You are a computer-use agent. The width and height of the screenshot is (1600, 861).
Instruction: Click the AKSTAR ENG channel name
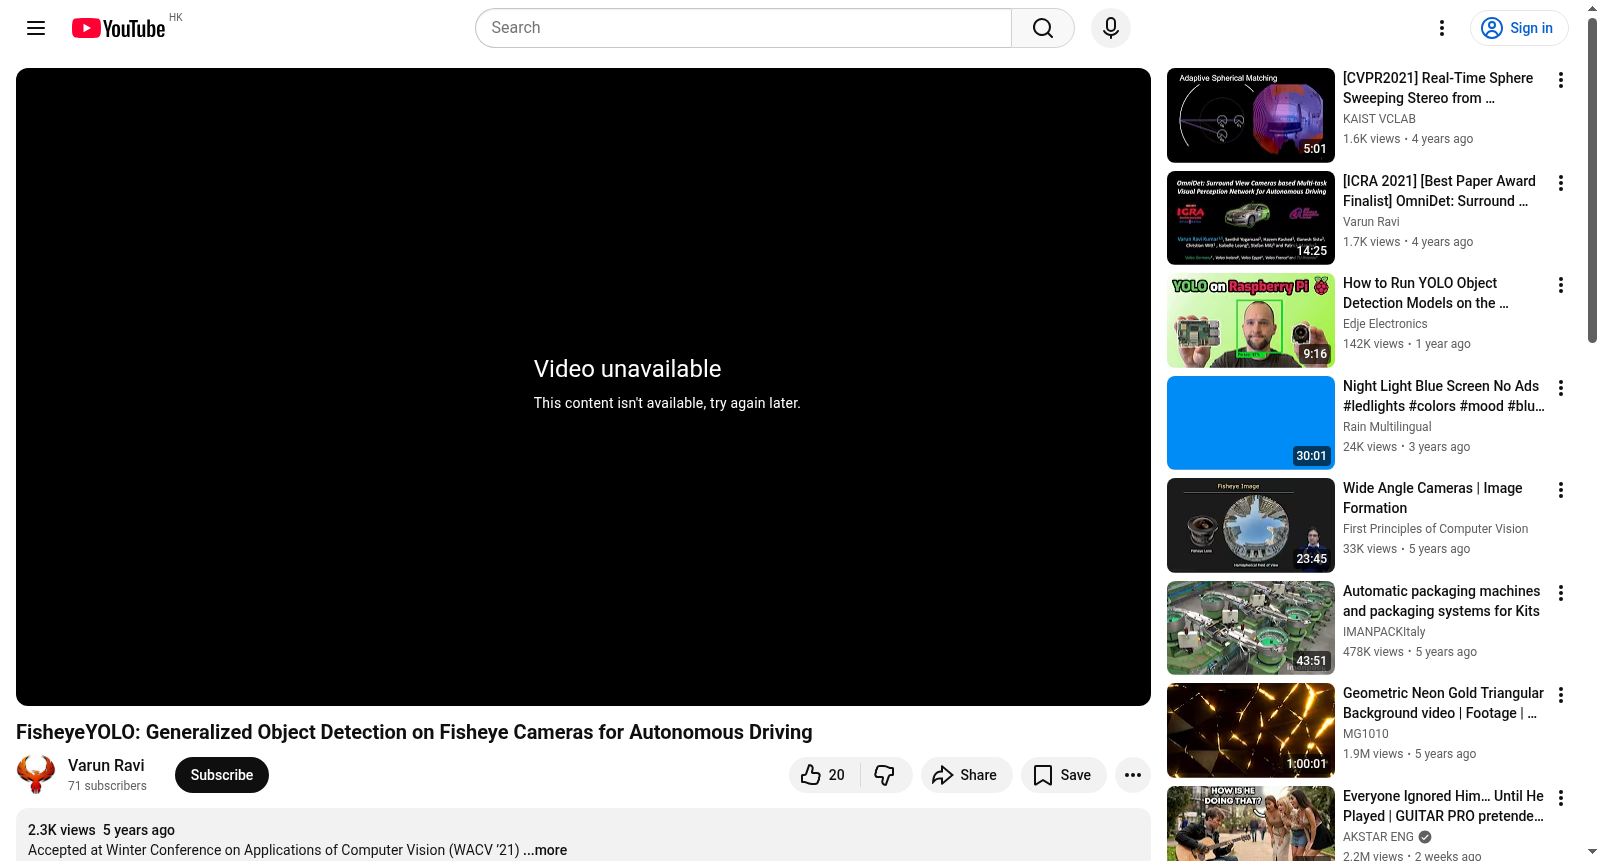click(x=1378, y=837)
